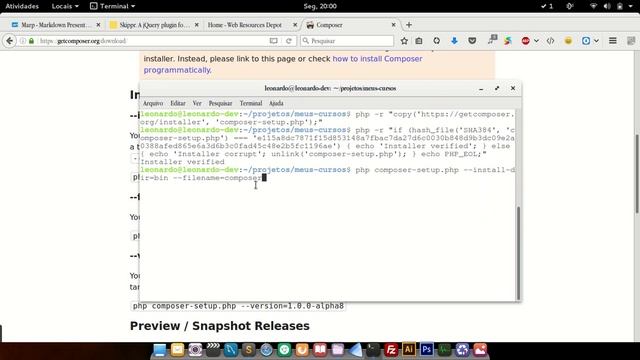Open the Ver menu in terminal
The width and height of the screenshot is (640, 360).
click(x=197, y=103)
